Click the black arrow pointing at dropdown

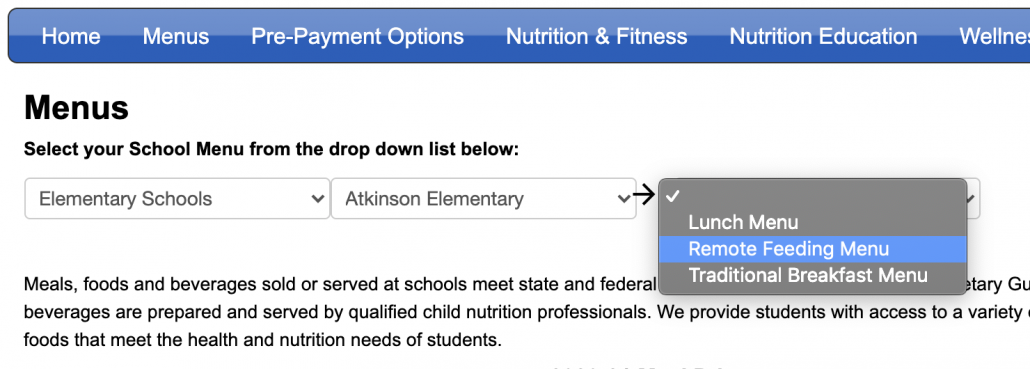[x=645, y=194]
